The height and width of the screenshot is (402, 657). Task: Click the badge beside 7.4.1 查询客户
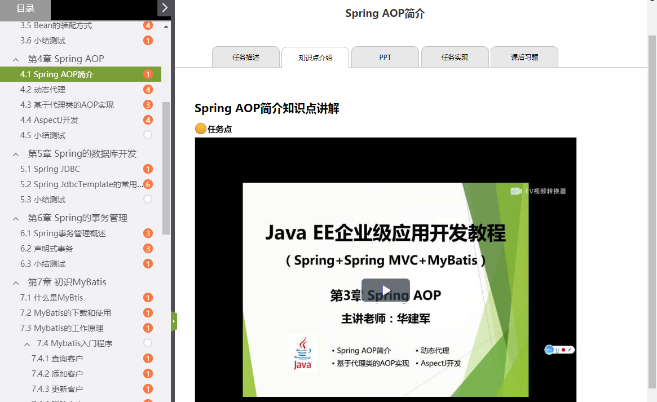click(x=148, y=358)
